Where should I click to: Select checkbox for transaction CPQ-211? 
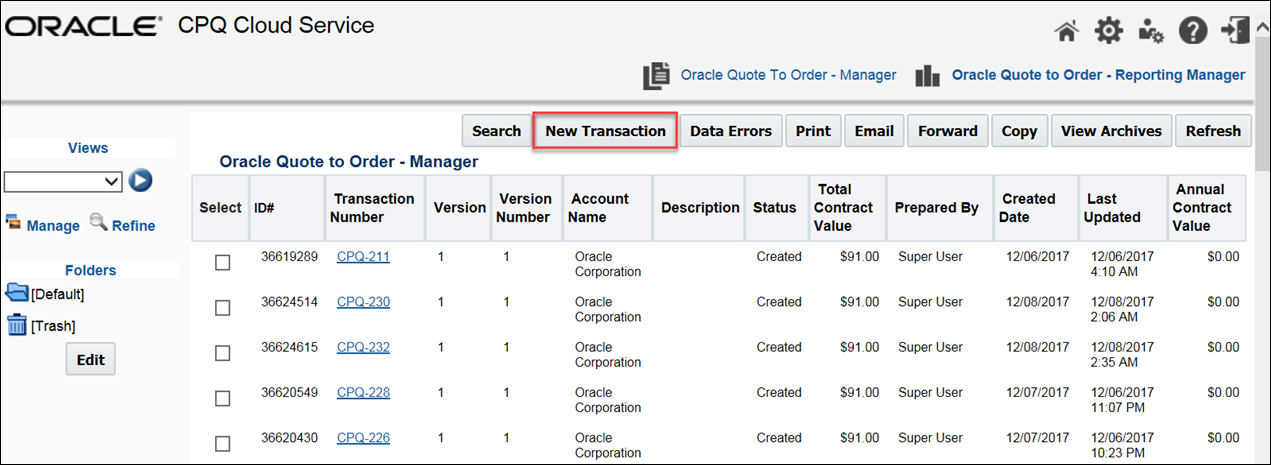click(223, 263)
